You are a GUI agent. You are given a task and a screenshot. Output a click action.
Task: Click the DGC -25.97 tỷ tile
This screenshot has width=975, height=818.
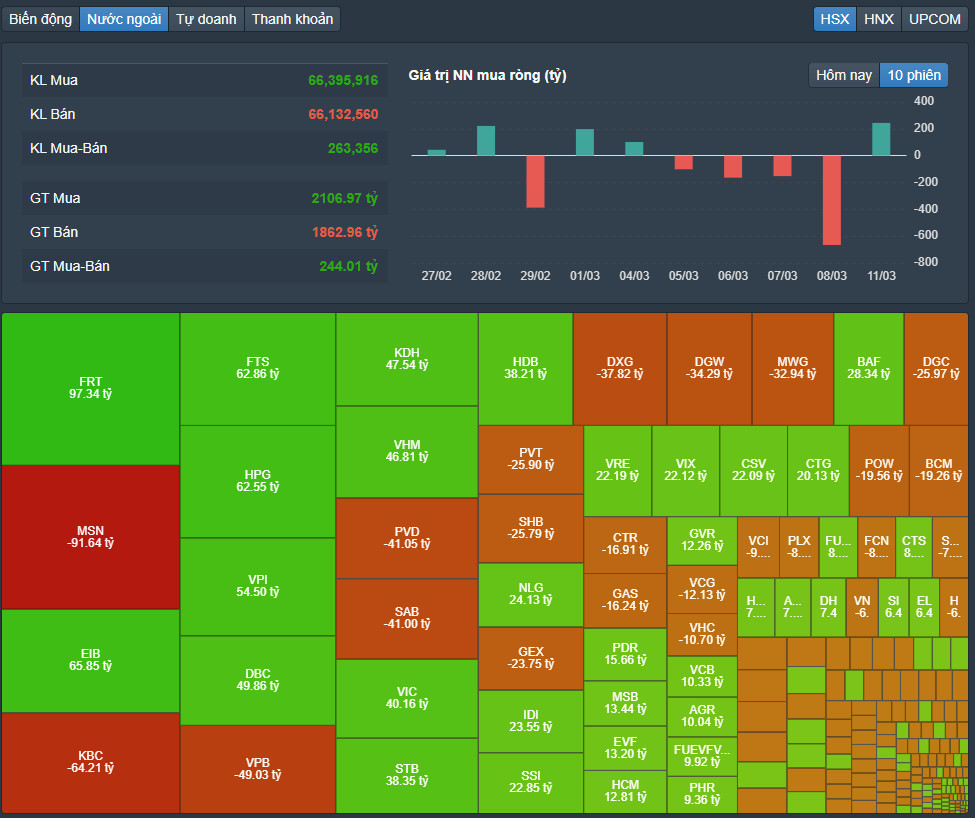[x=936, y=369]
